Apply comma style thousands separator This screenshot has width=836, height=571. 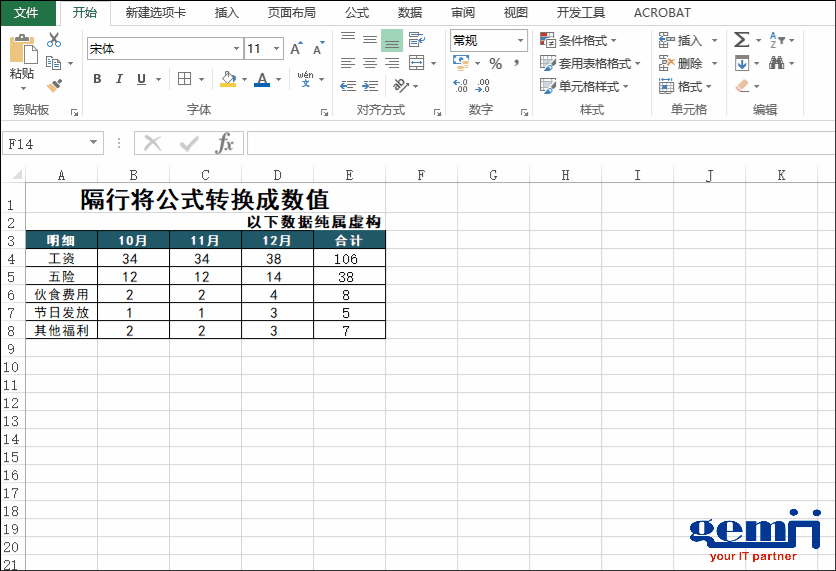(x=516, y=63)
